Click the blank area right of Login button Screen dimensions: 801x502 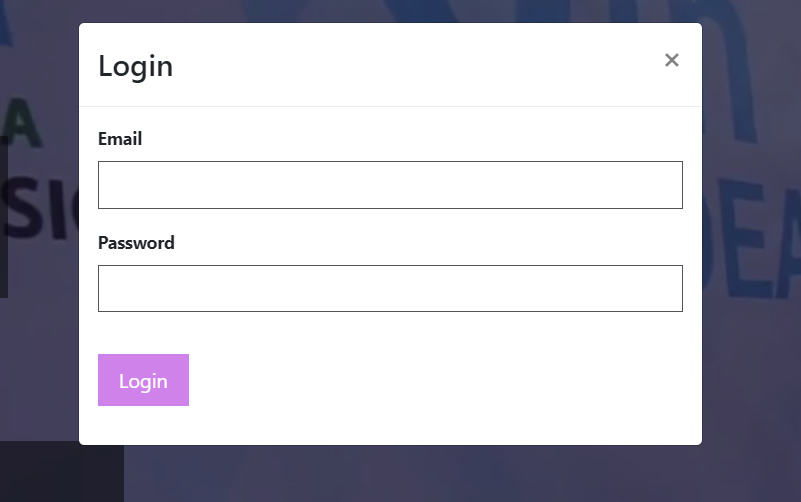click(x=434, y=380)
